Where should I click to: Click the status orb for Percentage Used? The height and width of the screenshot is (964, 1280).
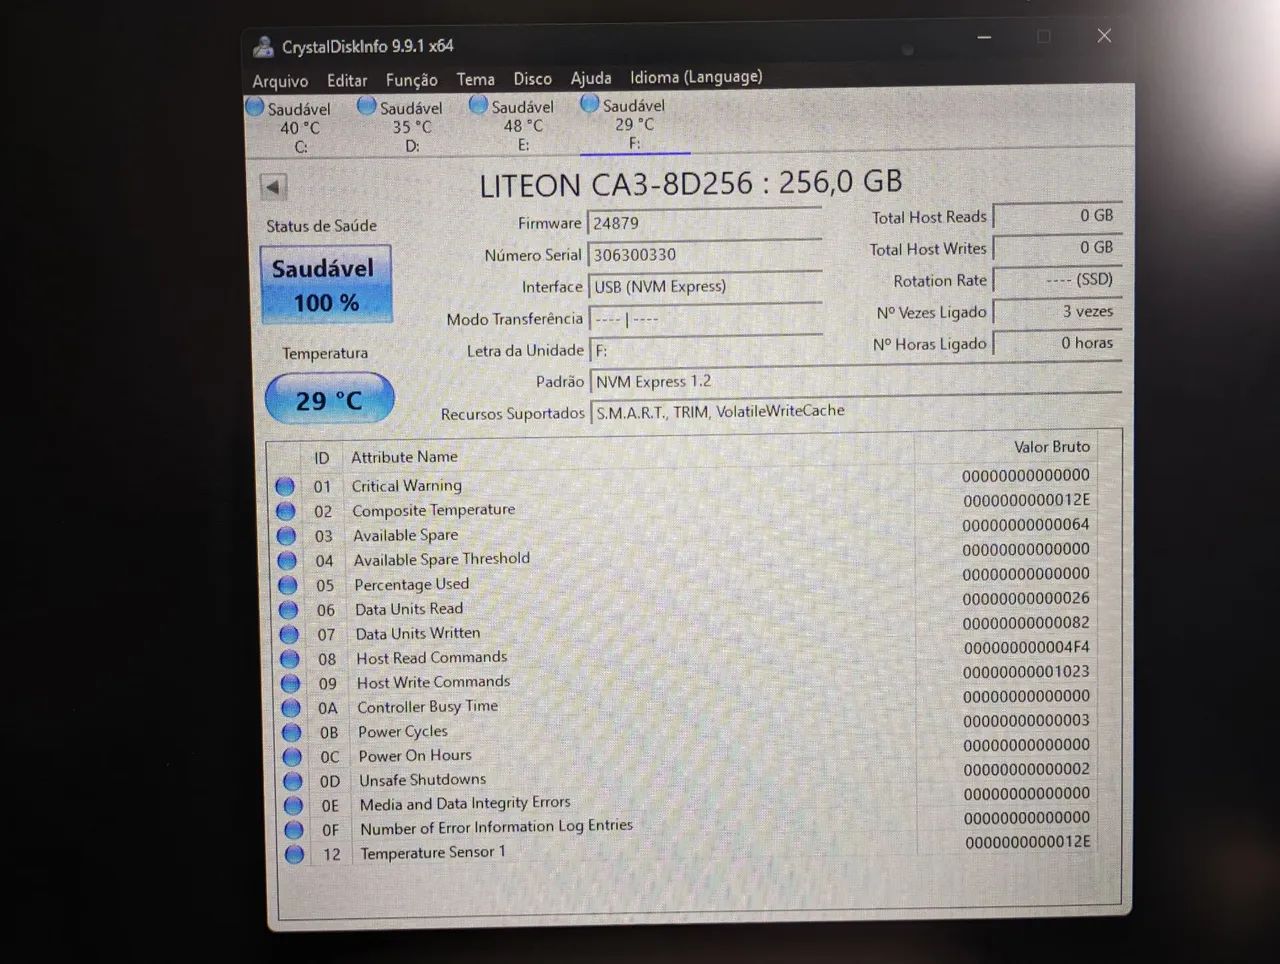point(288,585)
